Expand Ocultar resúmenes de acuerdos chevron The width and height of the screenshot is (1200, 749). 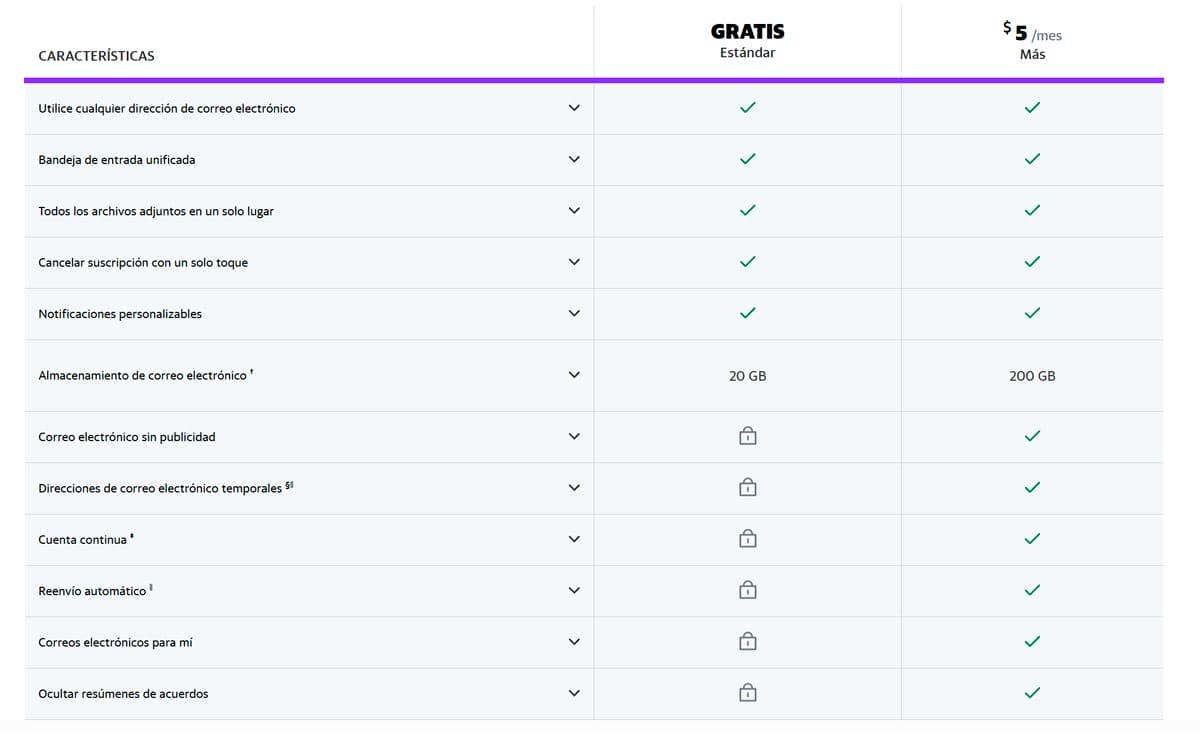click(573, 693)
